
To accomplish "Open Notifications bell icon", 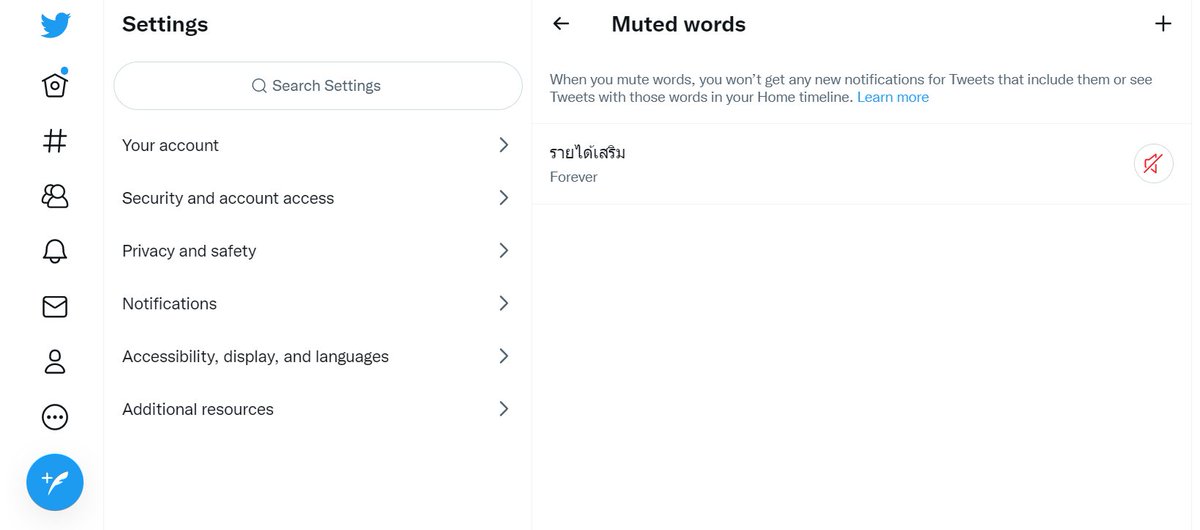I will point(55,251).
